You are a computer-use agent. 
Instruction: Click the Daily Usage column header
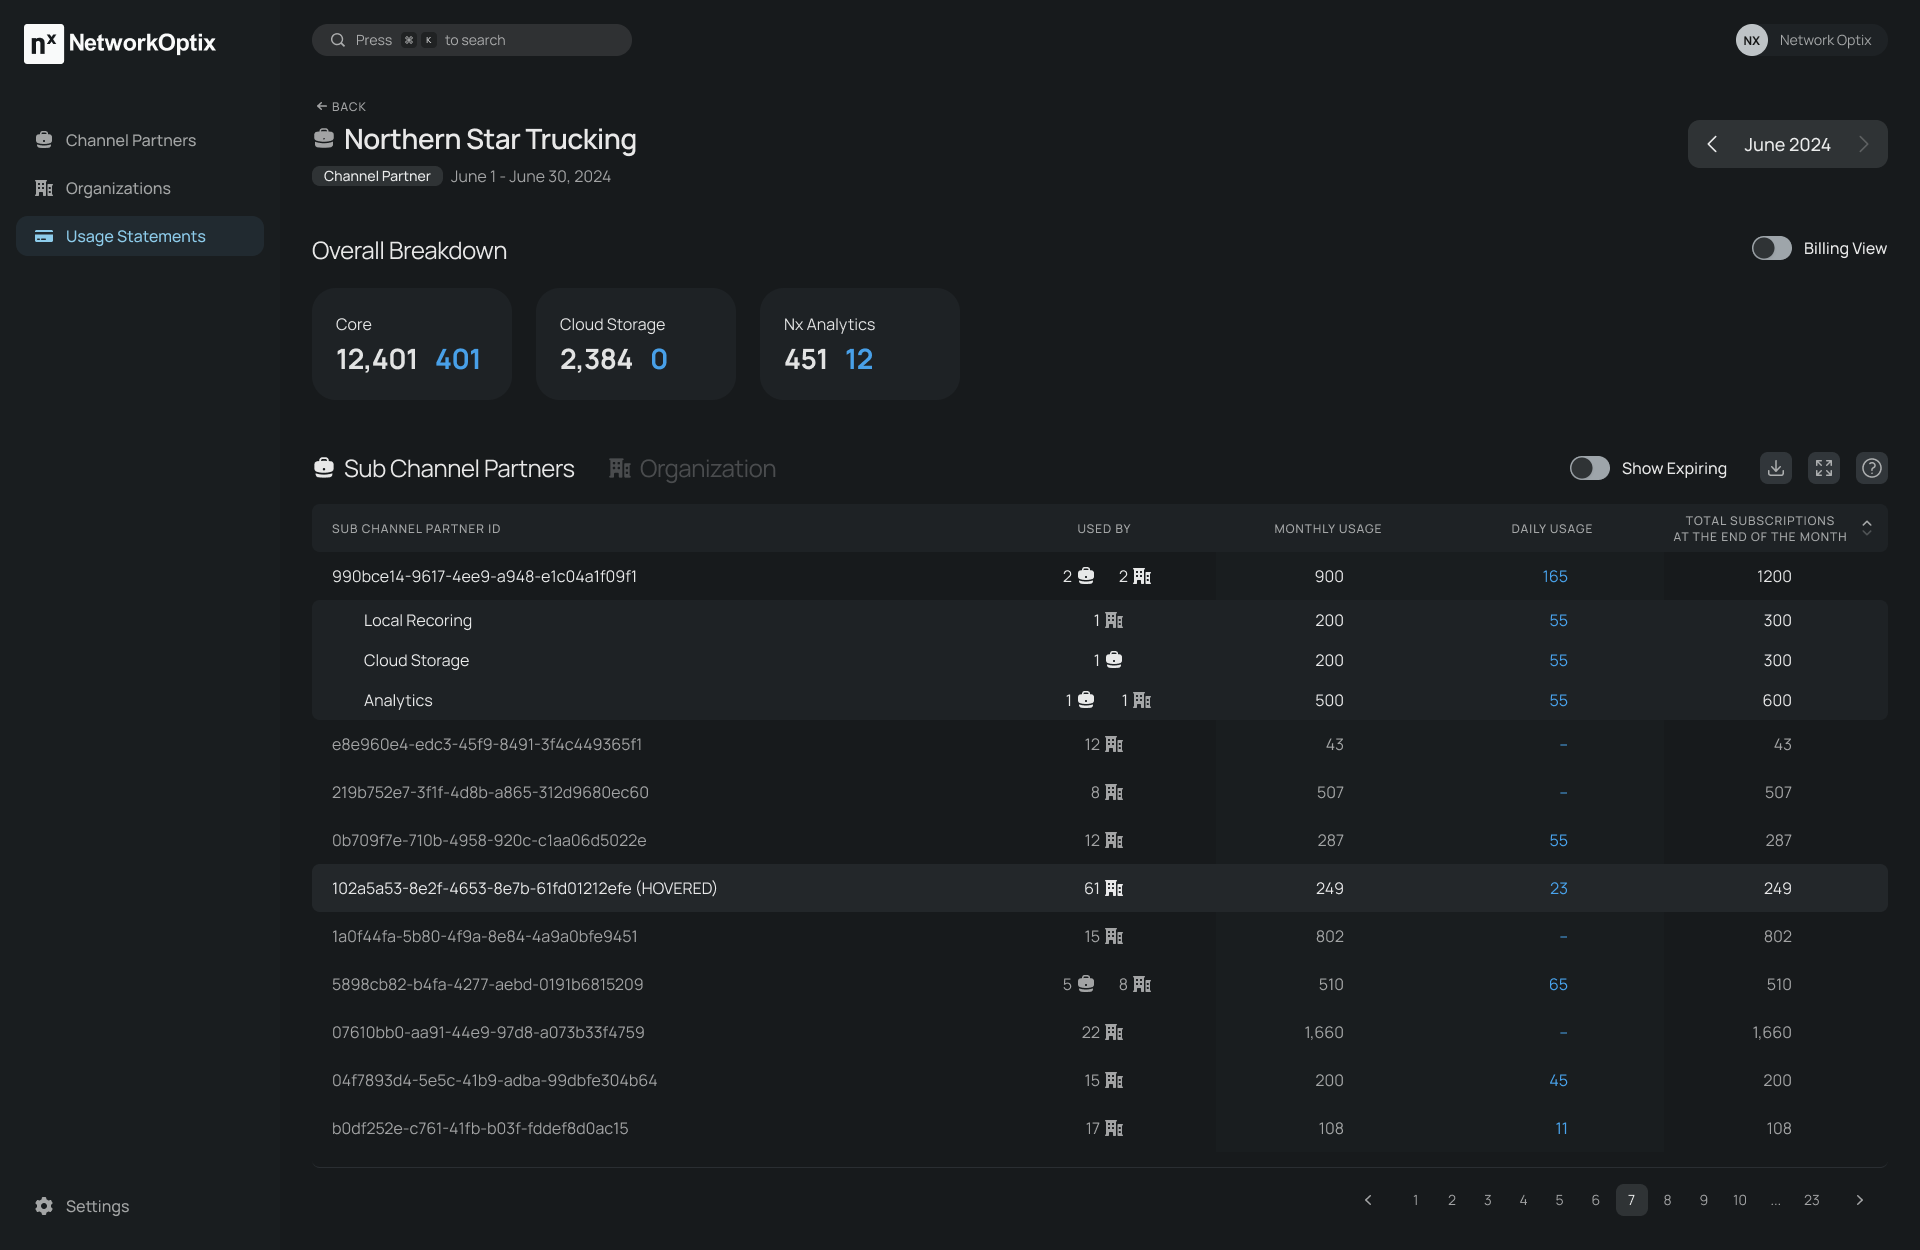[1551, 528]
